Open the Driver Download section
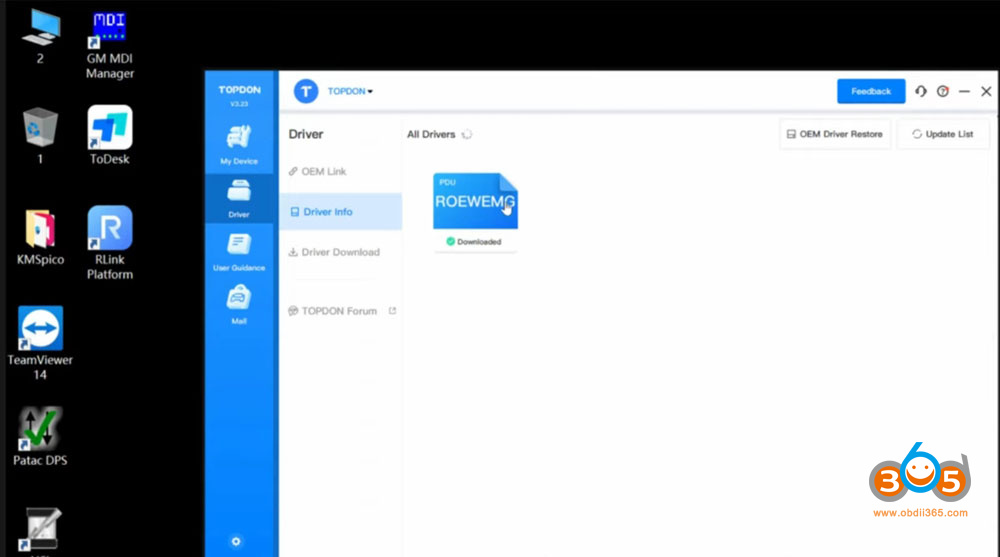 [340, 252]
